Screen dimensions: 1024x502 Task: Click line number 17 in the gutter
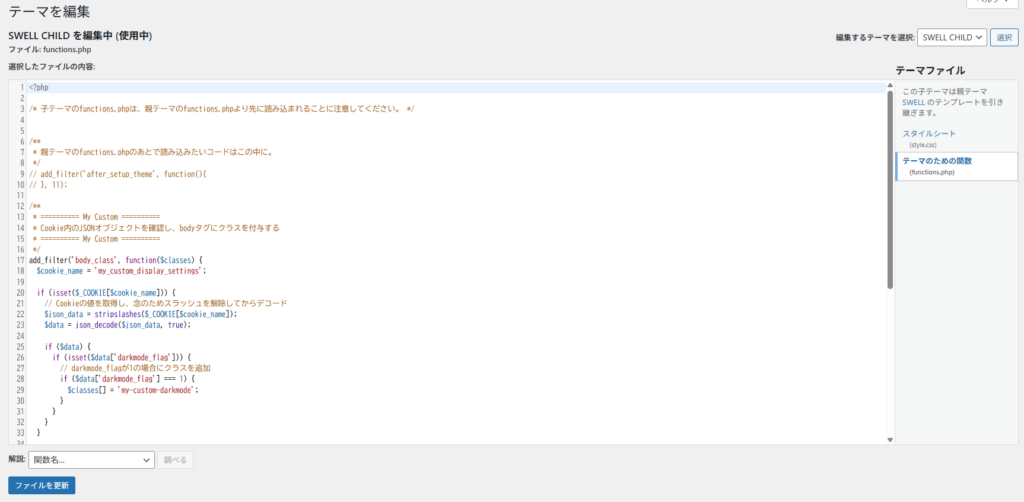click(x=20, y=260)
